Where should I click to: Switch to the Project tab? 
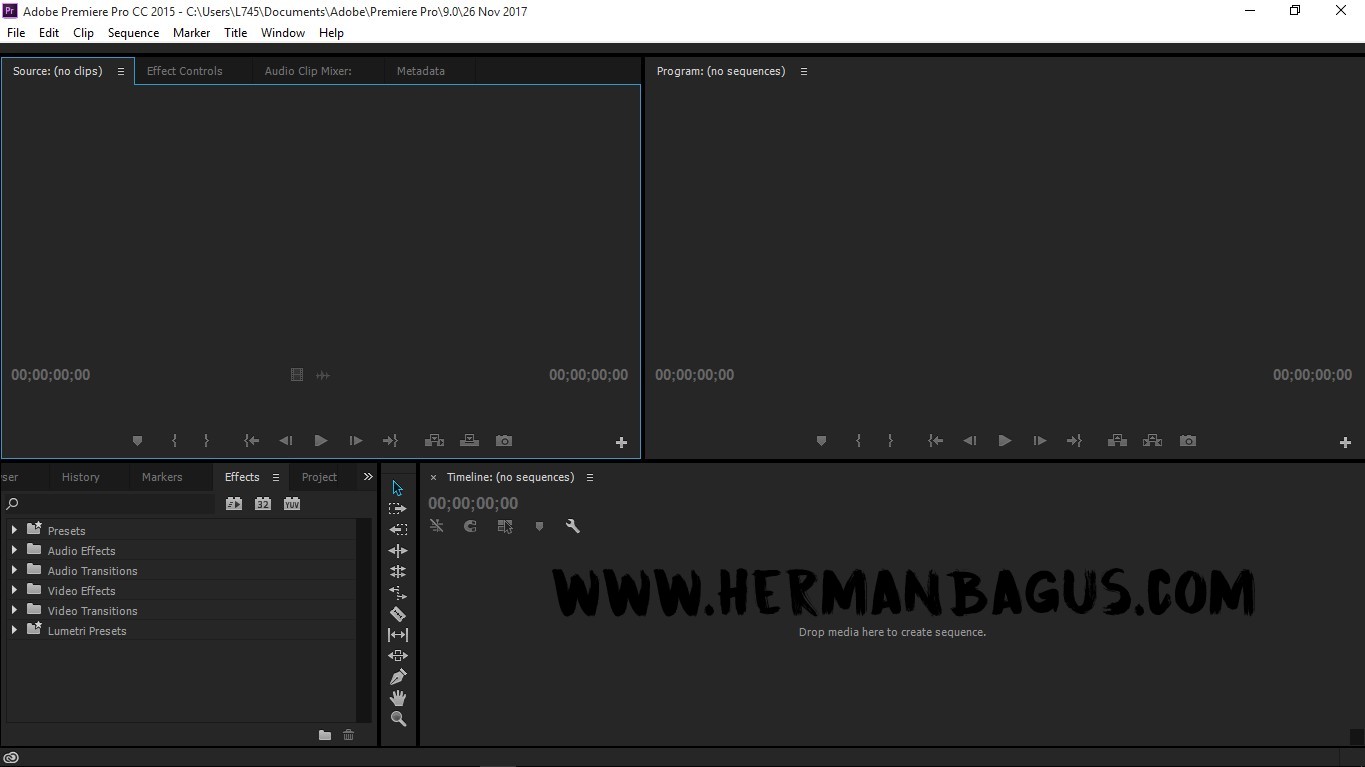point(320,477)
